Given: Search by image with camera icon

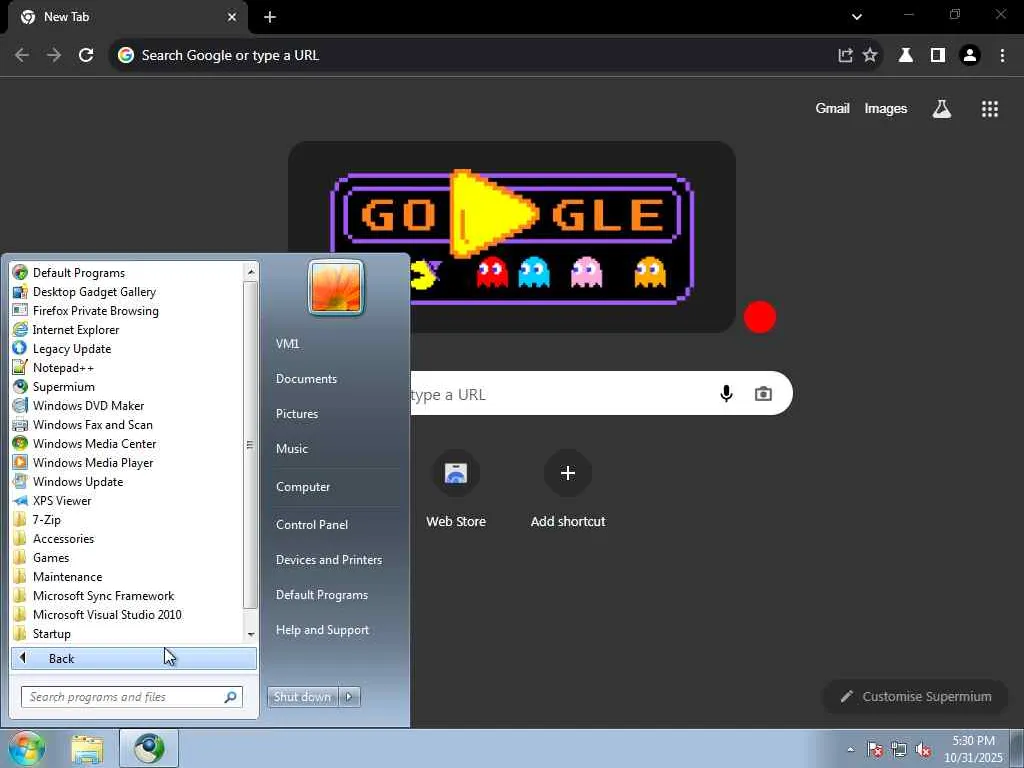Looking at the screenshot, I should 763,393.
